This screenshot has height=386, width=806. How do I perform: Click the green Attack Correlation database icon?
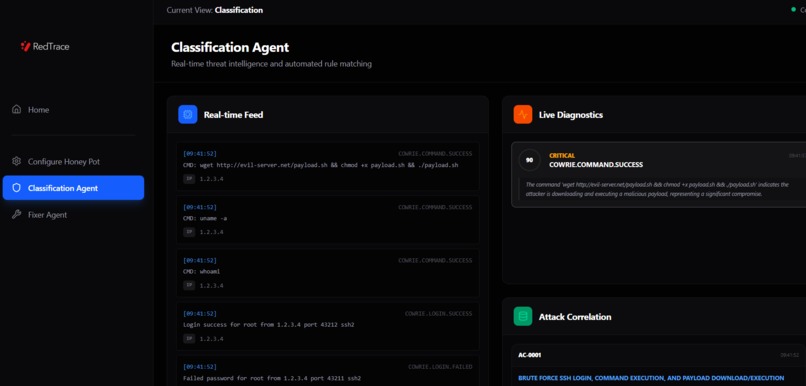pos(523,317)
